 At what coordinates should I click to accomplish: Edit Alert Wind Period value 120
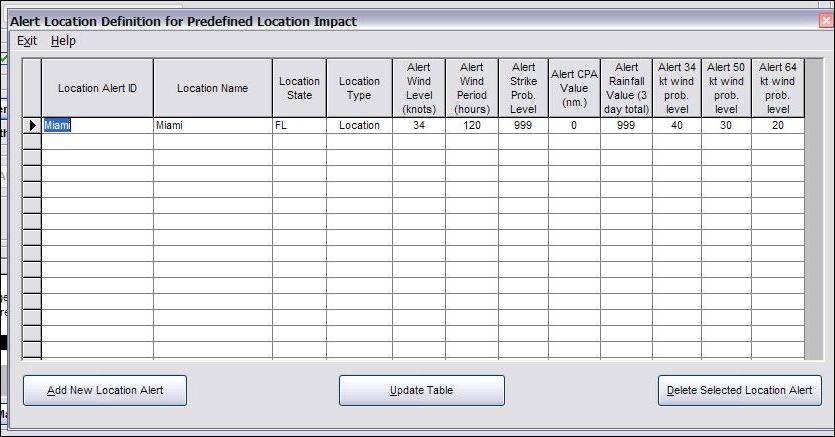click(471, 126)
